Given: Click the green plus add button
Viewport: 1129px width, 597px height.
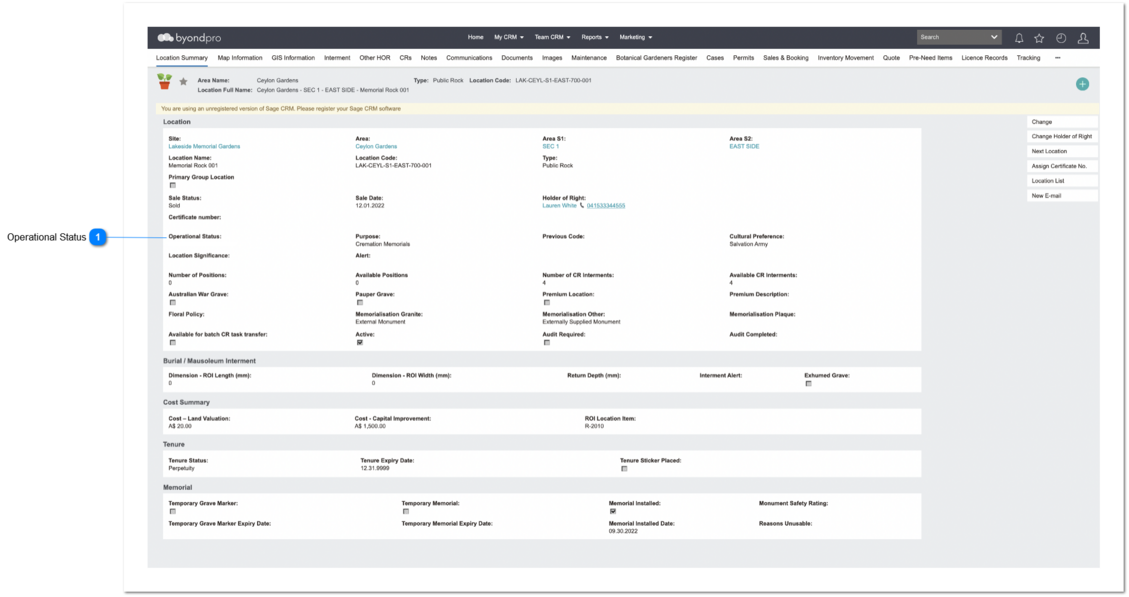Looking at the screenshot, I should 1082,84.
